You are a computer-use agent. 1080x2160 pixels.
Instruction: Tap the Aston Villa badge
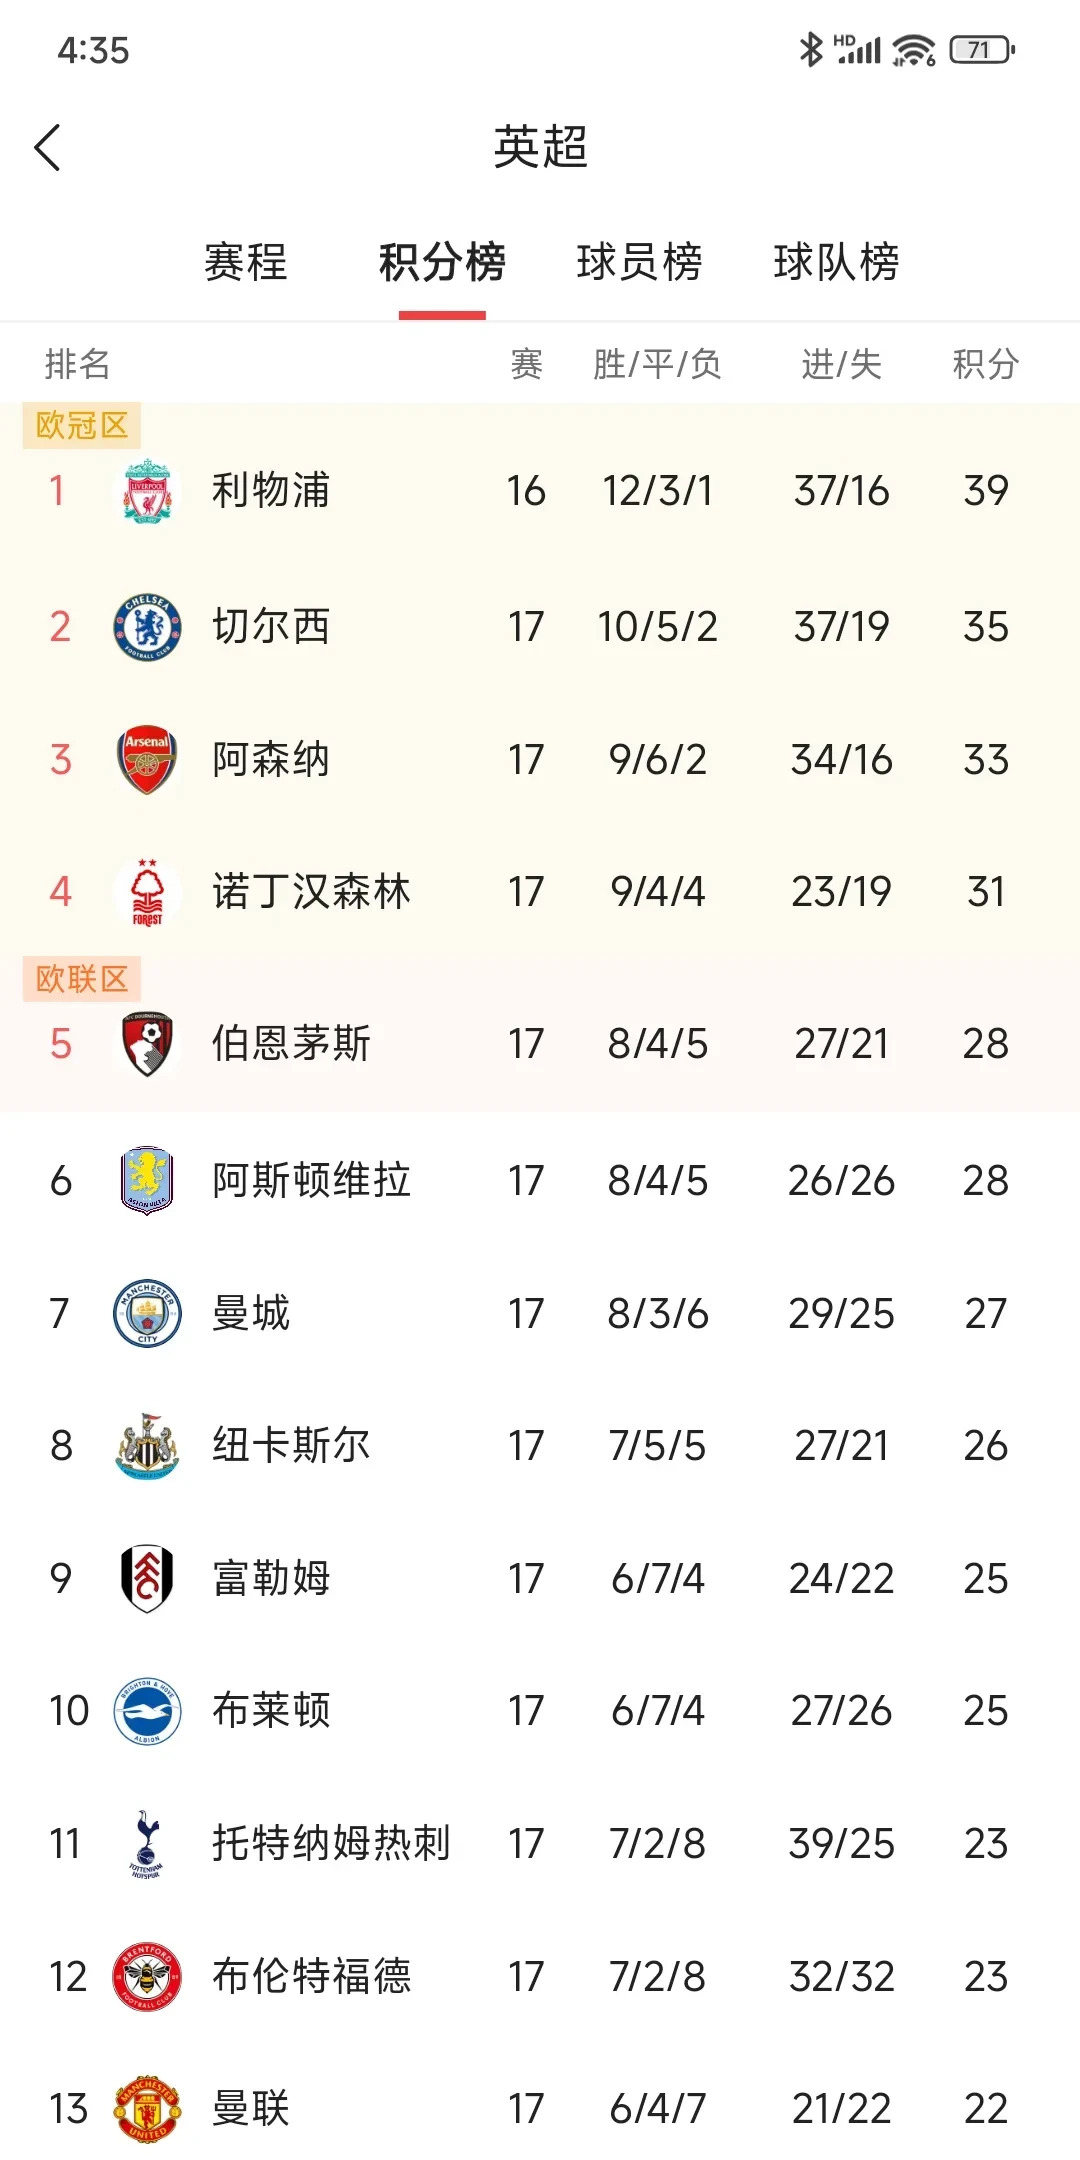147,1180
